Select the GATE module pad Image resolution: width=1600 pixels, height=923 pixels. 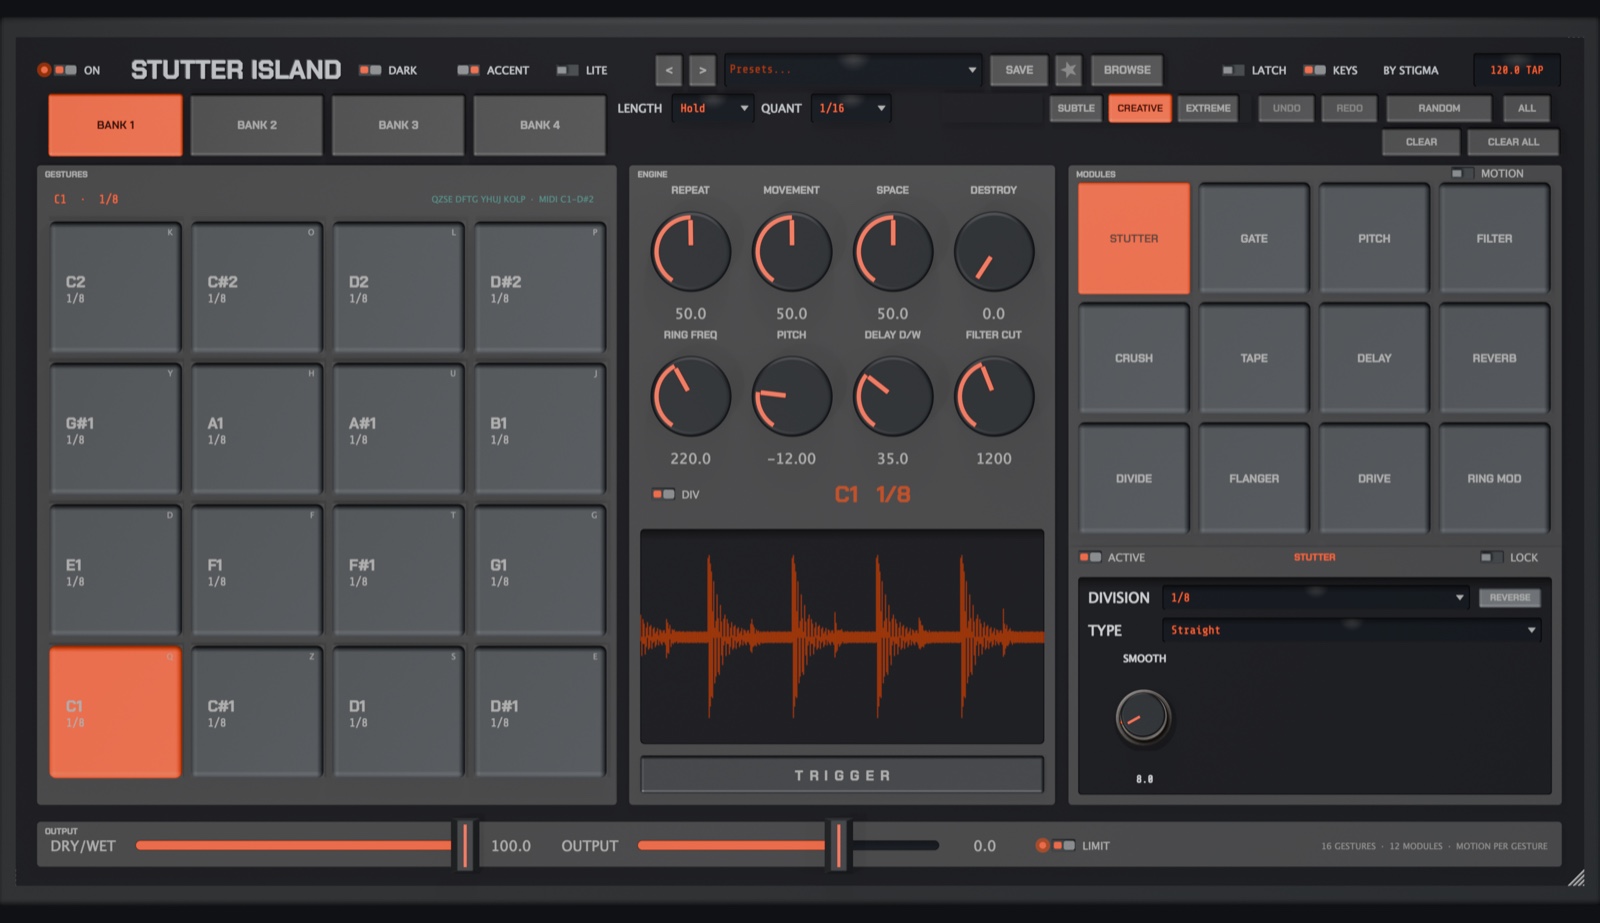pyautogui.click(x=1254, y=238)
